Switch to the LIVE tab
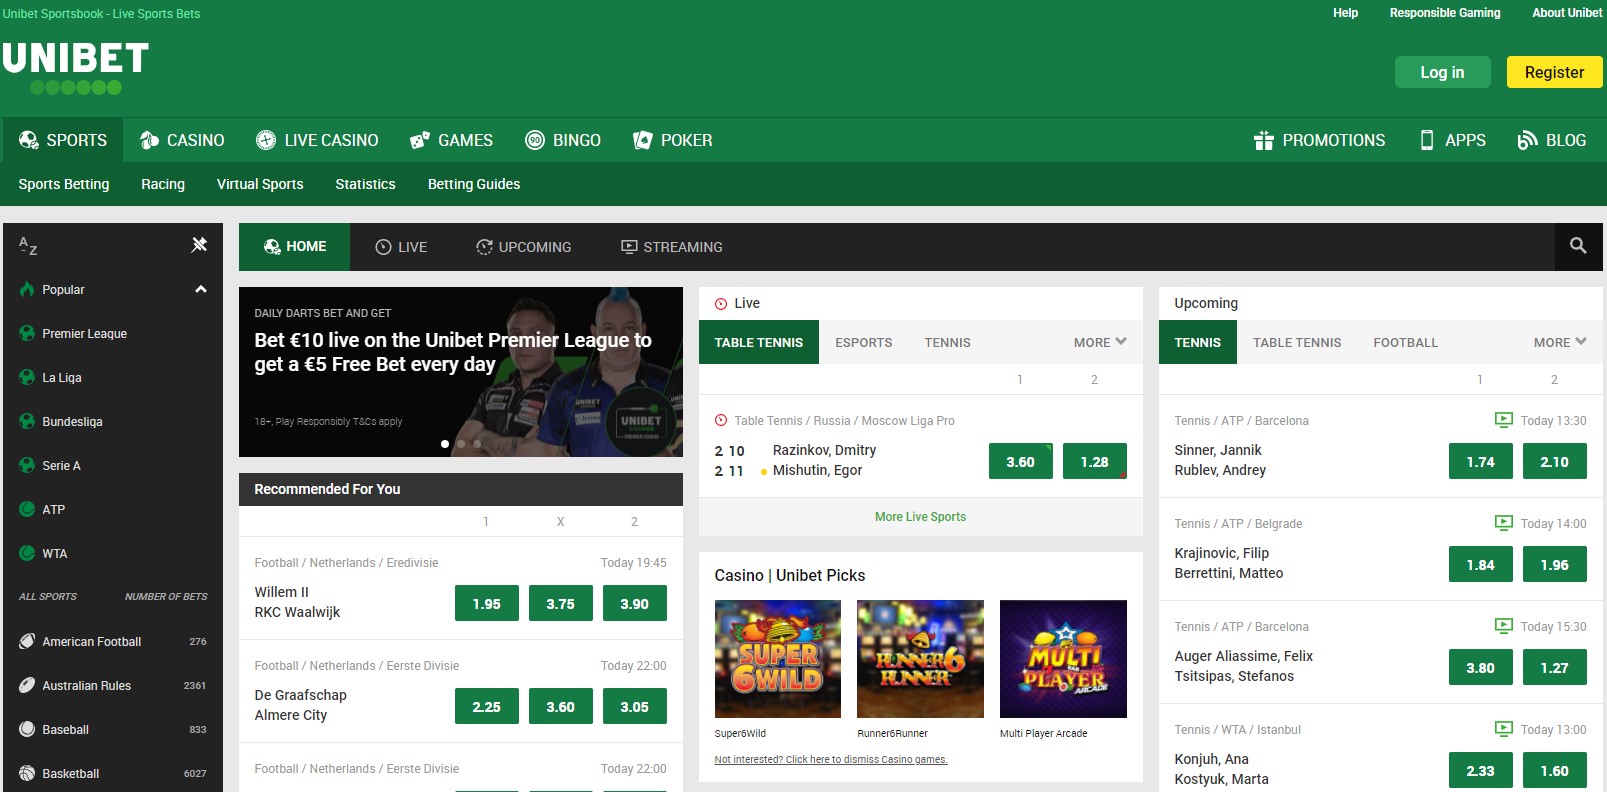 pos(401,247)
